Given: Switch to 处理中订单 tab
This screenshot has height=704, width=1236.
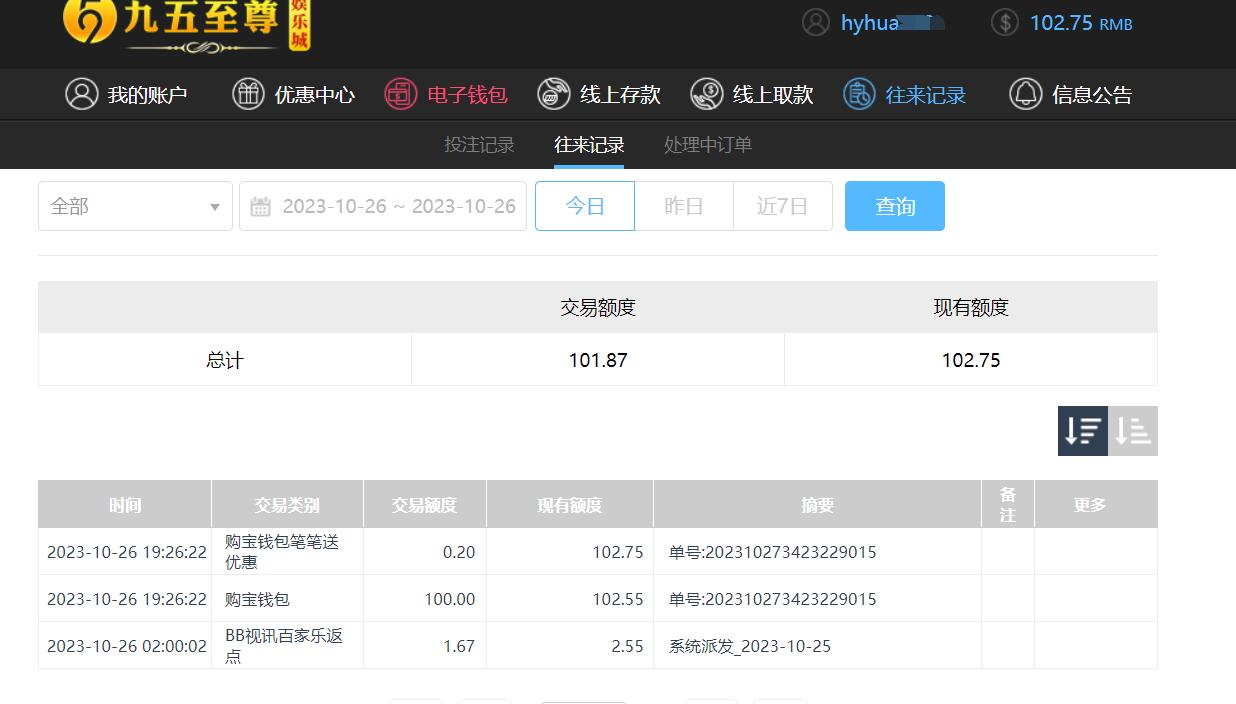Looking at the screenshot, I should [708, 145].
